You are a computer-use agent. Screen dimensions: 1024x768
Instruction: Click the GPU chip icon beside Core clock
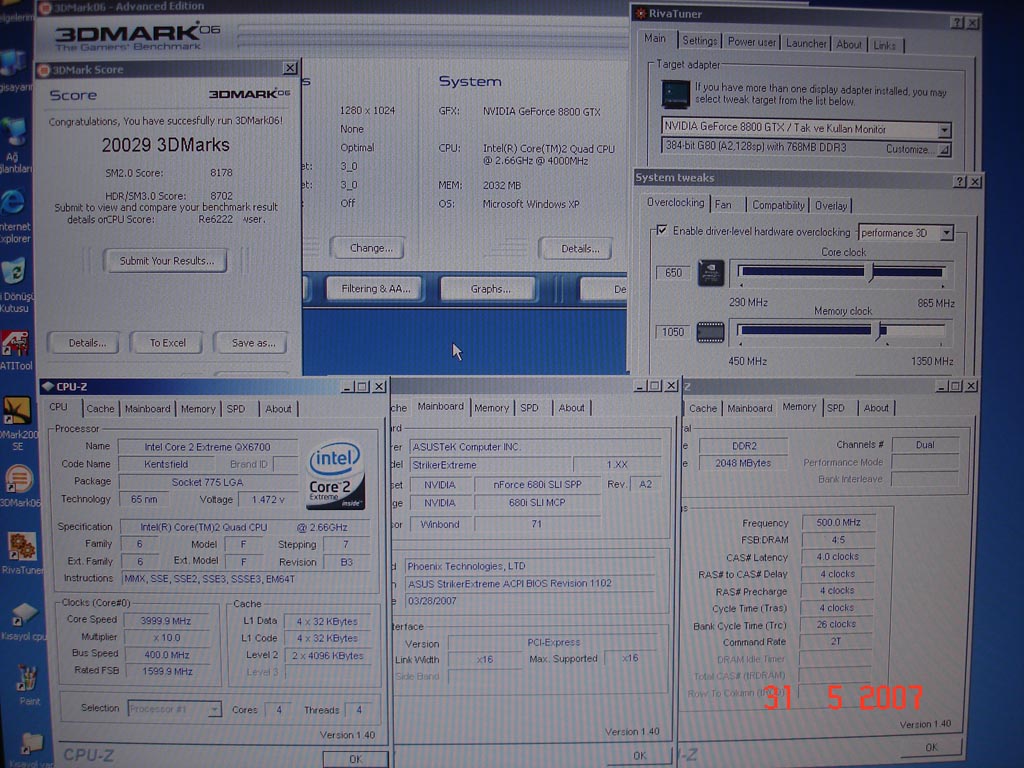(x=710, y=272)
